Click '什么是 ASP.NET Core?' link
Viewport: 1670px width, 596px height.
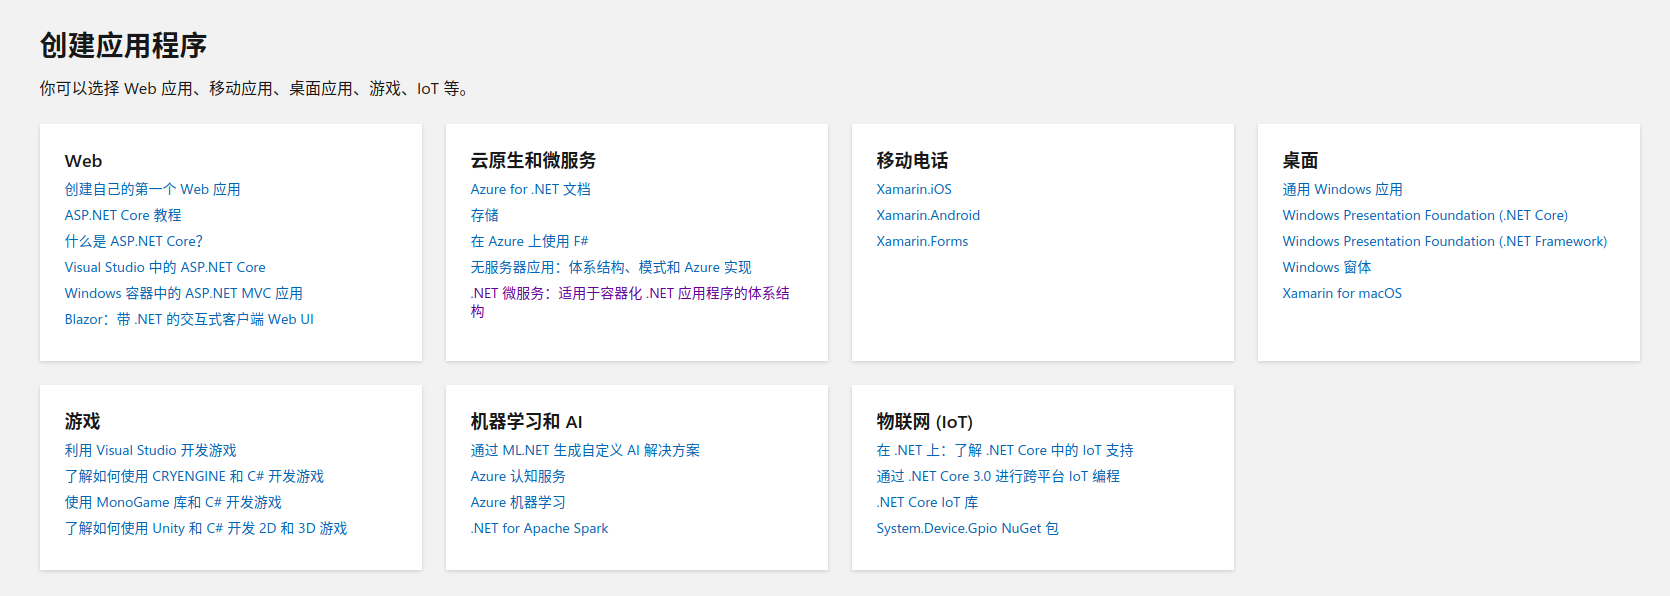[x=134, y=241]
